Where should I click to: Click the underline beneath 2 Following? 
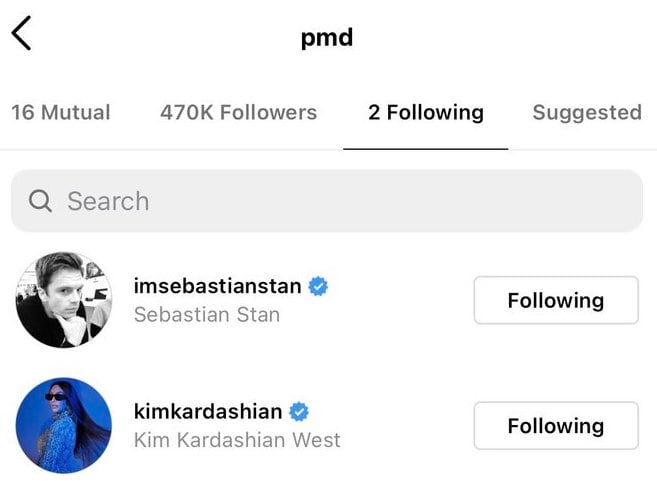(x=425, y=148)
